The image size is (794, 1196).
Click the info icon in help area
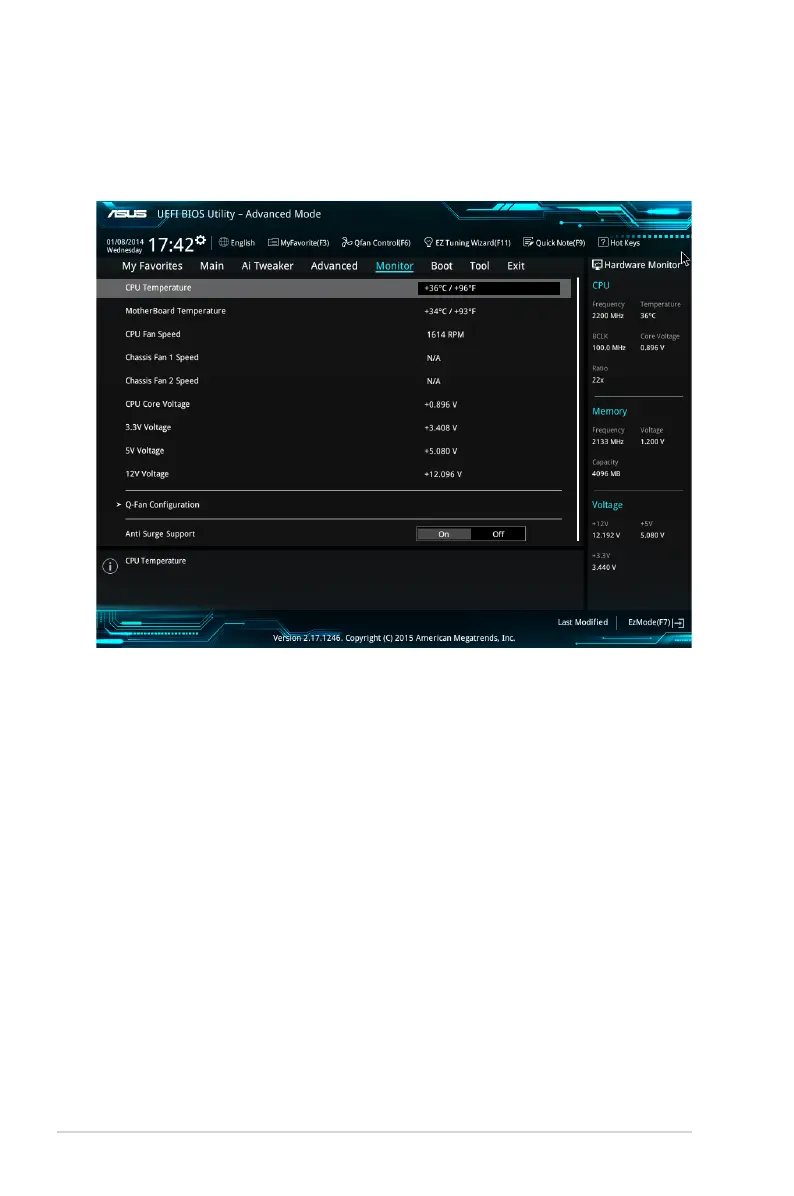click(x=110, y=566)
